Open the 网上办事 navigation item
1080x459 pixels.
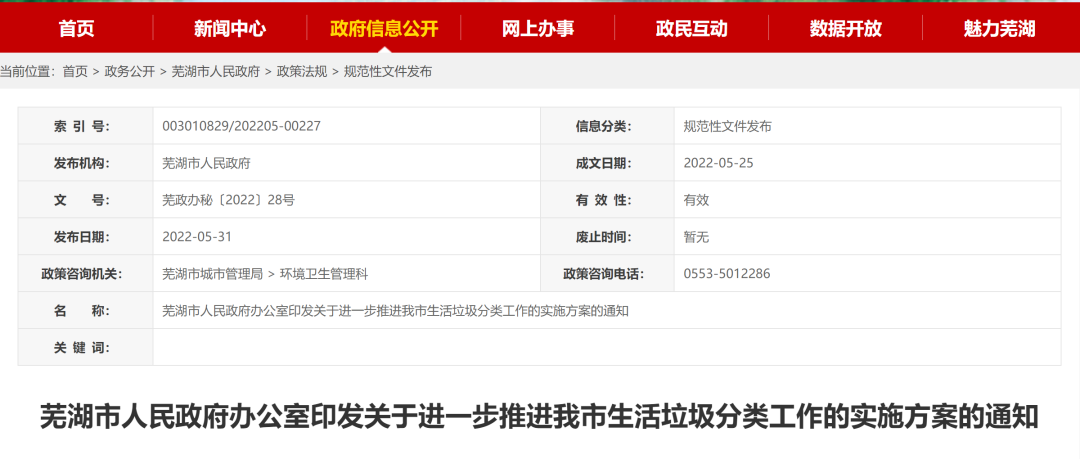[538, 28]
